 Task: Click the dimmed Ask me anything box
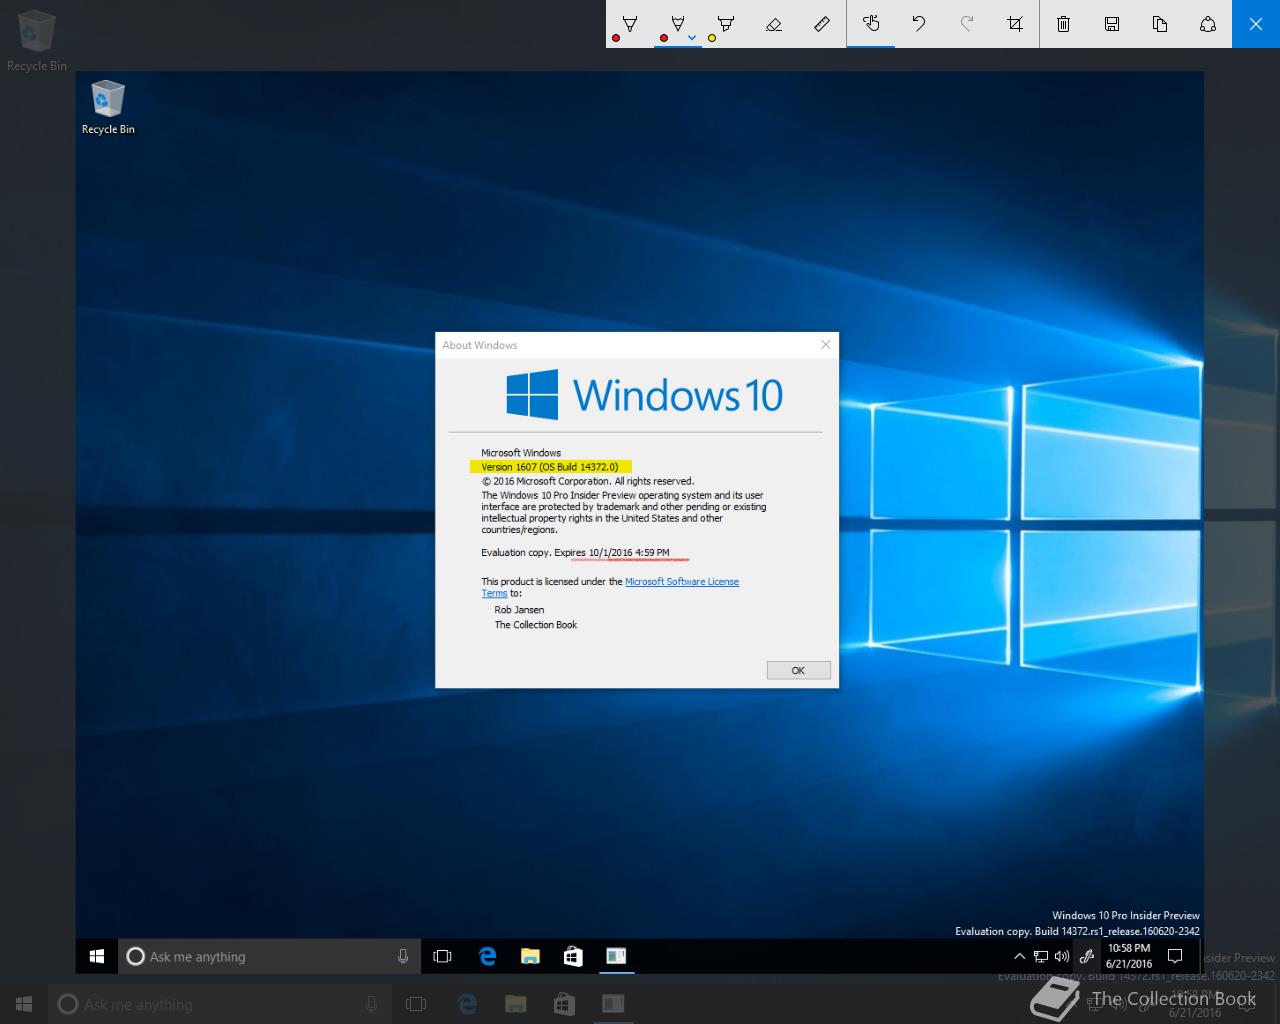click(219, 1004)
